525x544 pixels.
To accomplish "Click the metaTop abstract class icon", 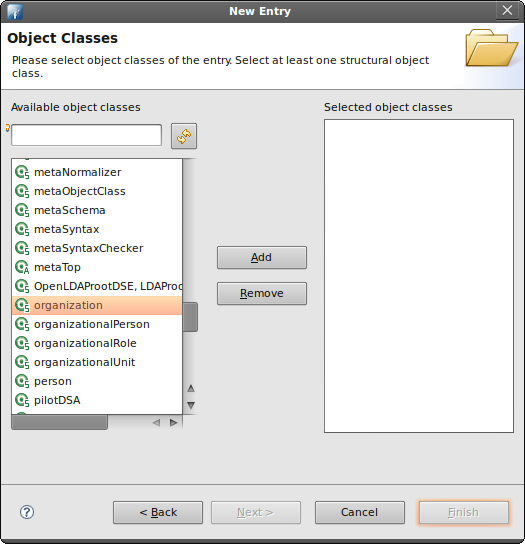I will click(x=22, y=267).
